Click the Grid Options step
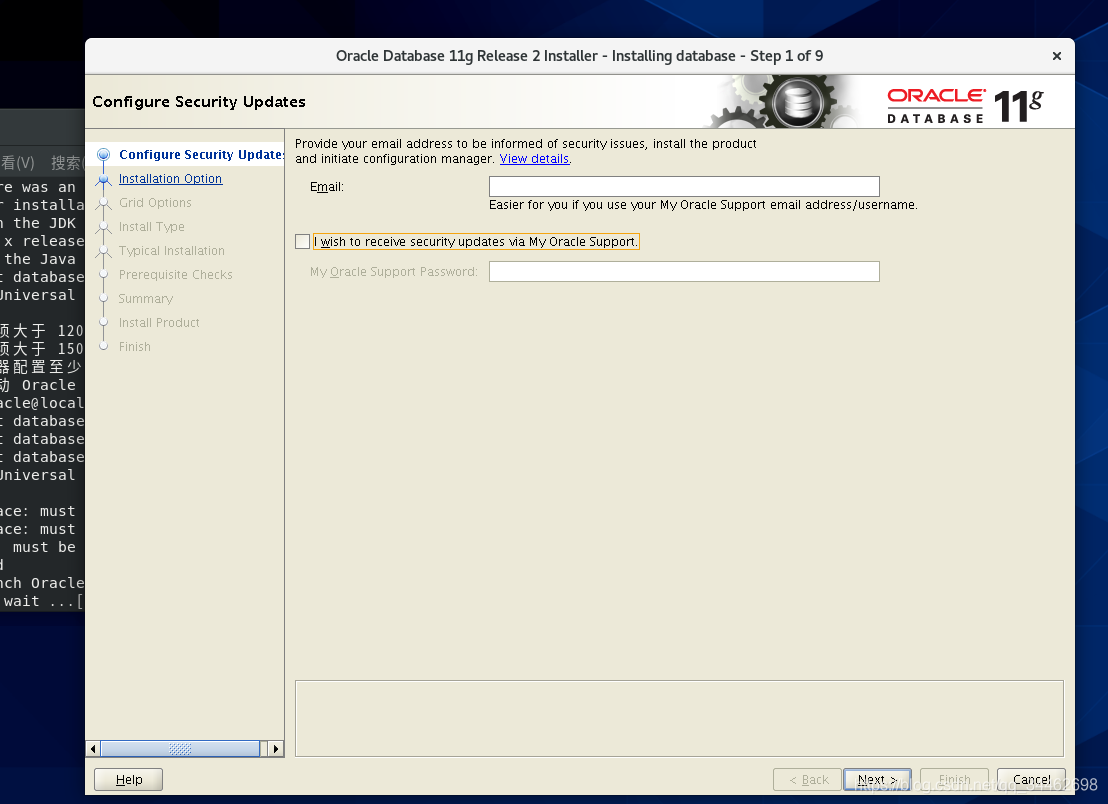Image resolution: width=1108 pixels, height=804 pixels. click(155, 203)
